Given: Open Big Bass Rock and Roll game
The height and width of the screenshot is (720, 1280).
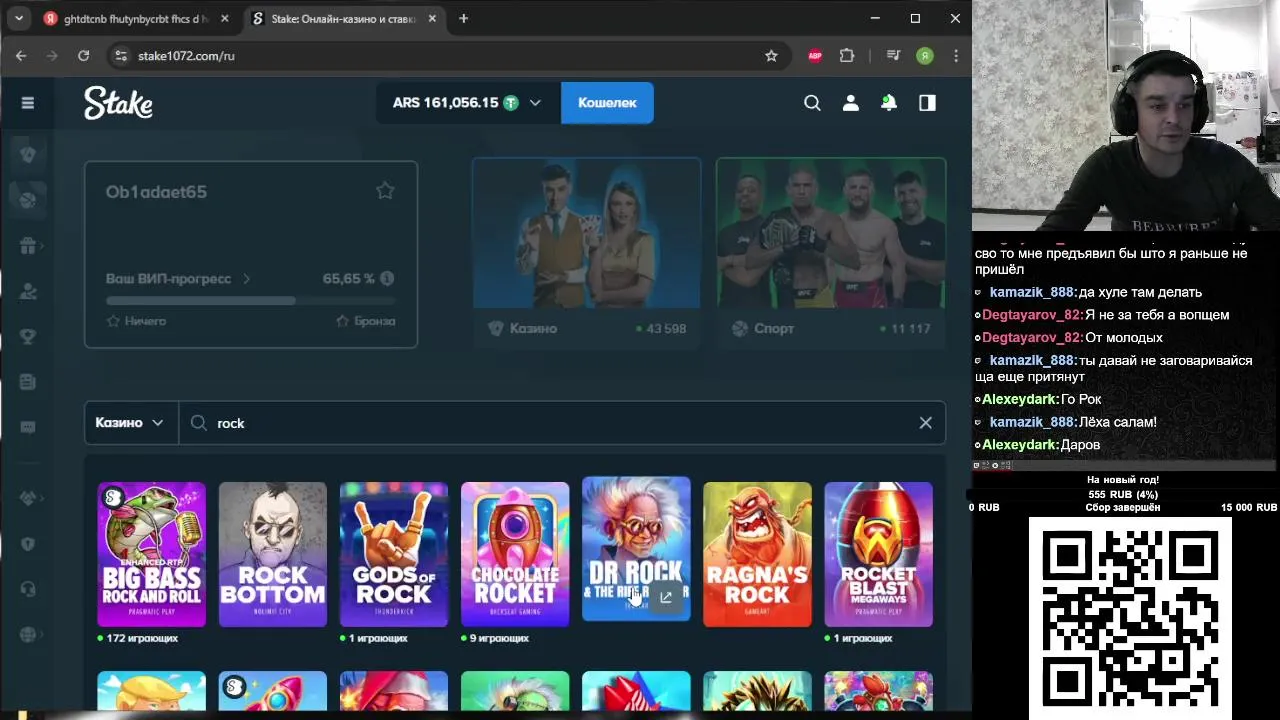Looking at the screenshot, I should (x=151, y=555).
